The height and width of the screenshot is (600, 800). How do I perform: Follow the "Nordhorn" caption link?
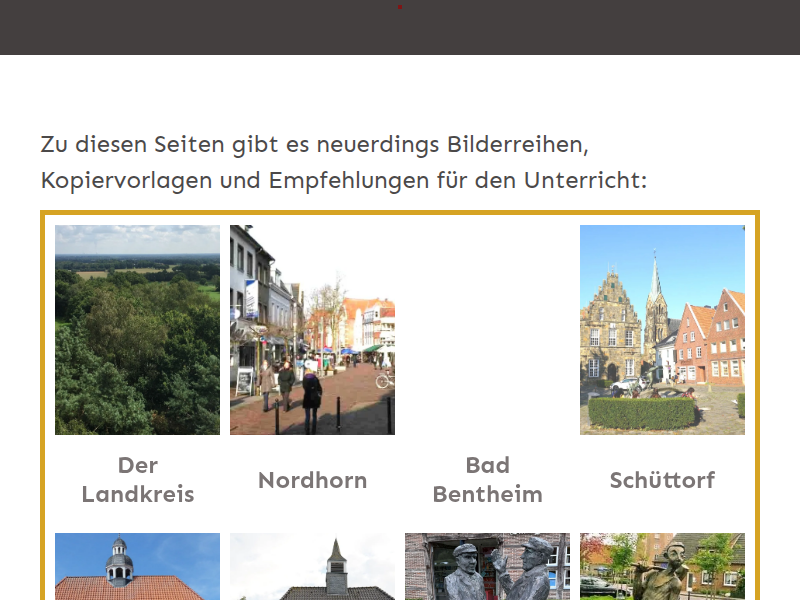coord(312,480)
